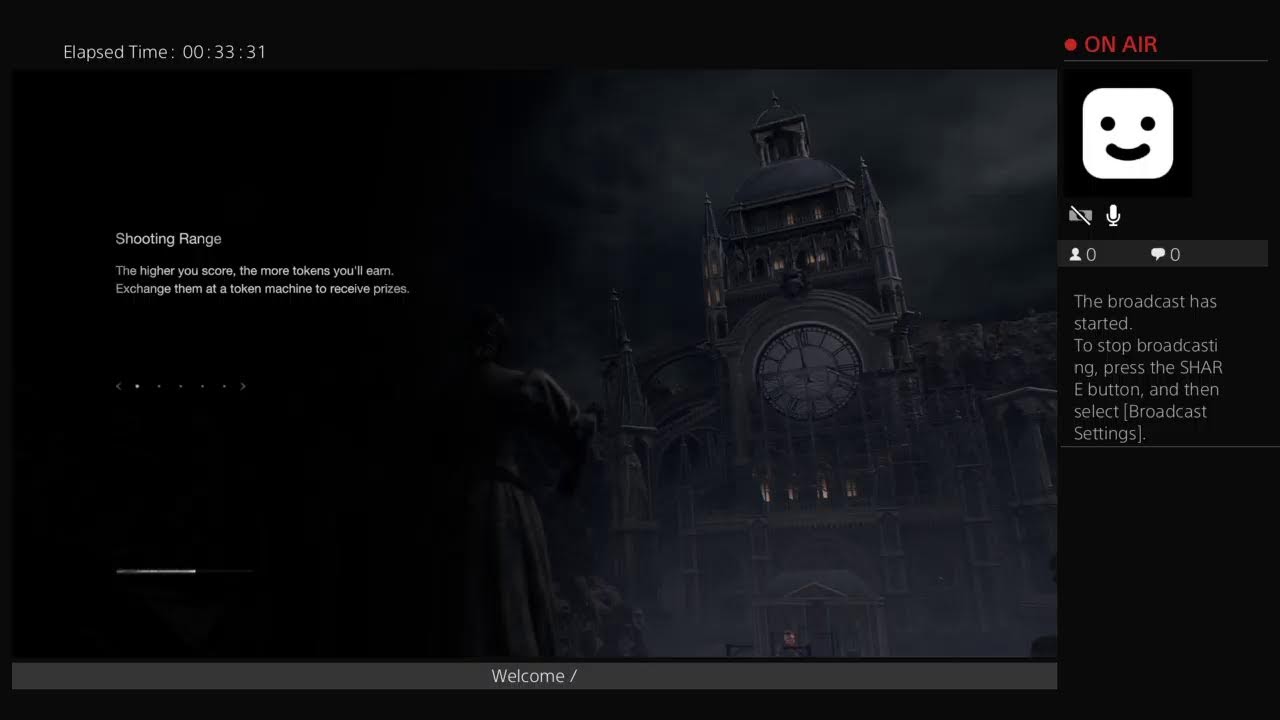1280x720 pixels.
Task: Click the Welcome / message bar
Action: (x=534, y=676)
